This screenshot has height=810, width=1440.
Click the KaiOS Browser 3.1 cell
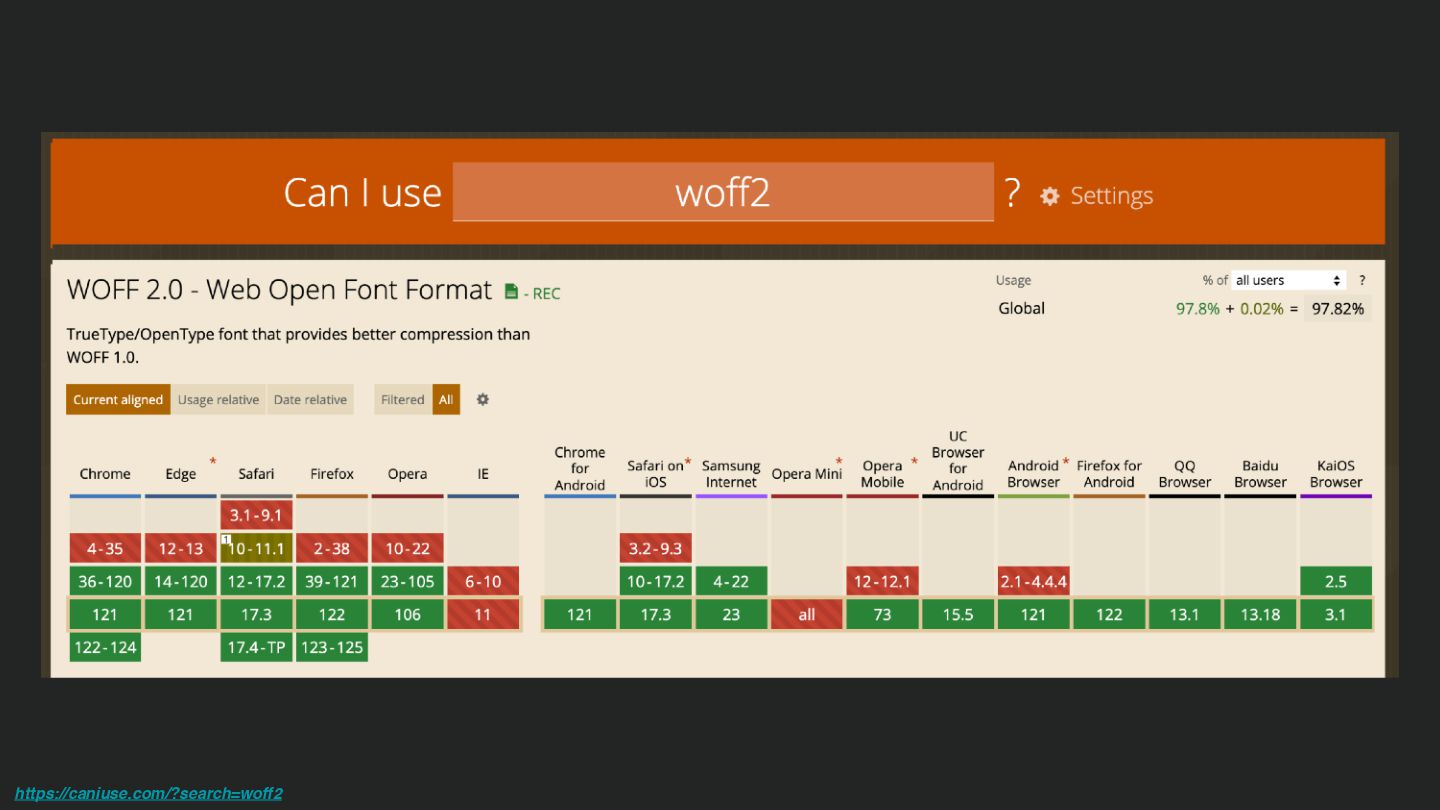(1336, 614)
